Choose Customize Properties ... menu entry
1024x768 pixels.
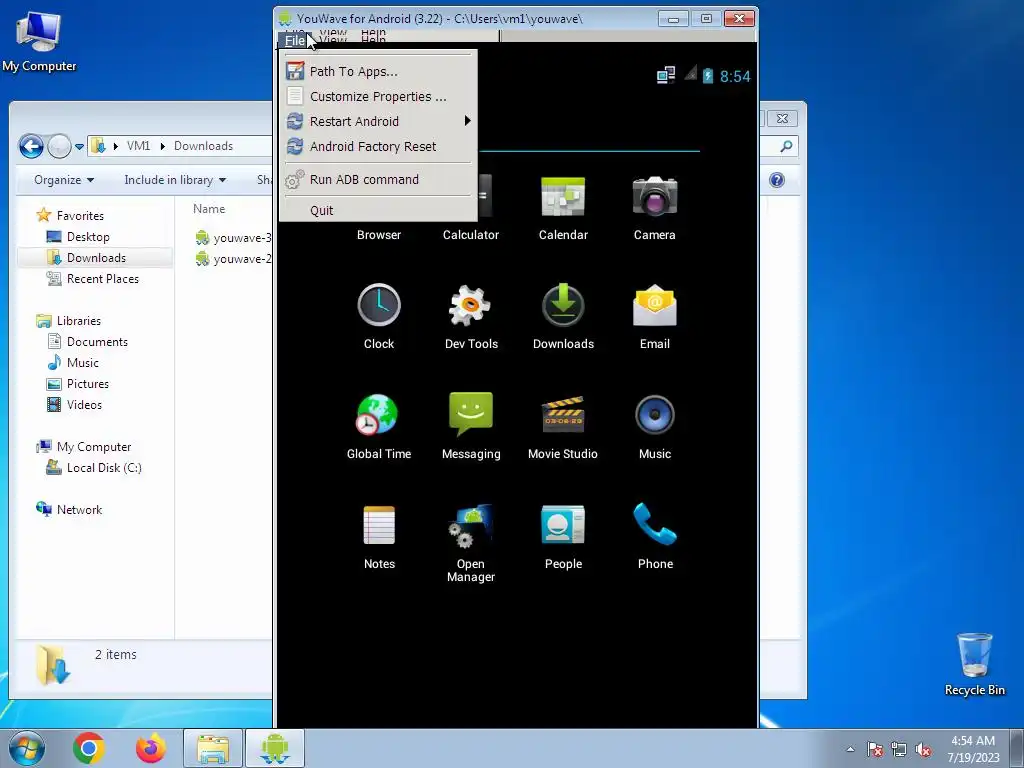pos(378,97)
